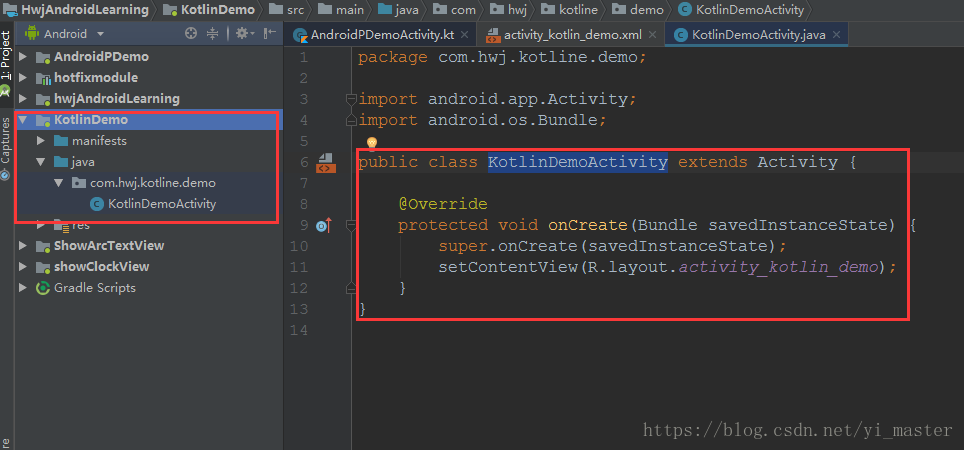Click the @Override annotation in editor
964x450 pixels.
[443, 204]
